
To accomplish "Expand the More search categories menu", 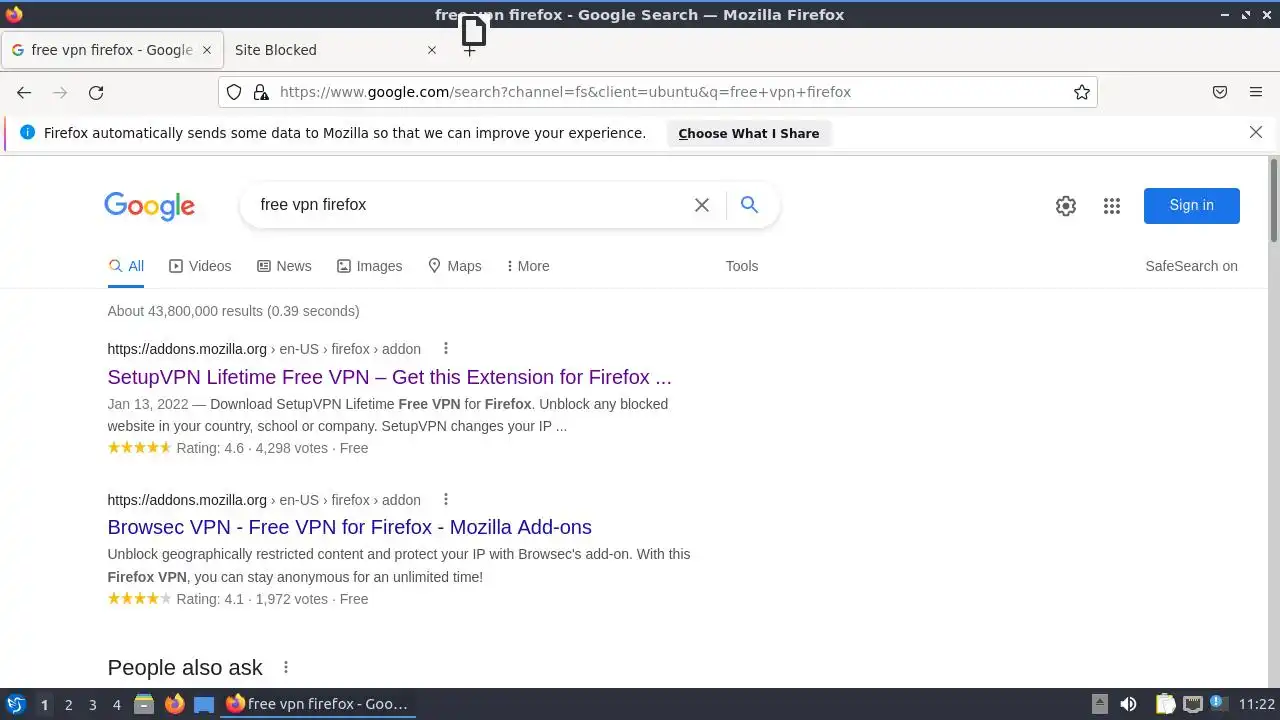I will pos(527,266).
